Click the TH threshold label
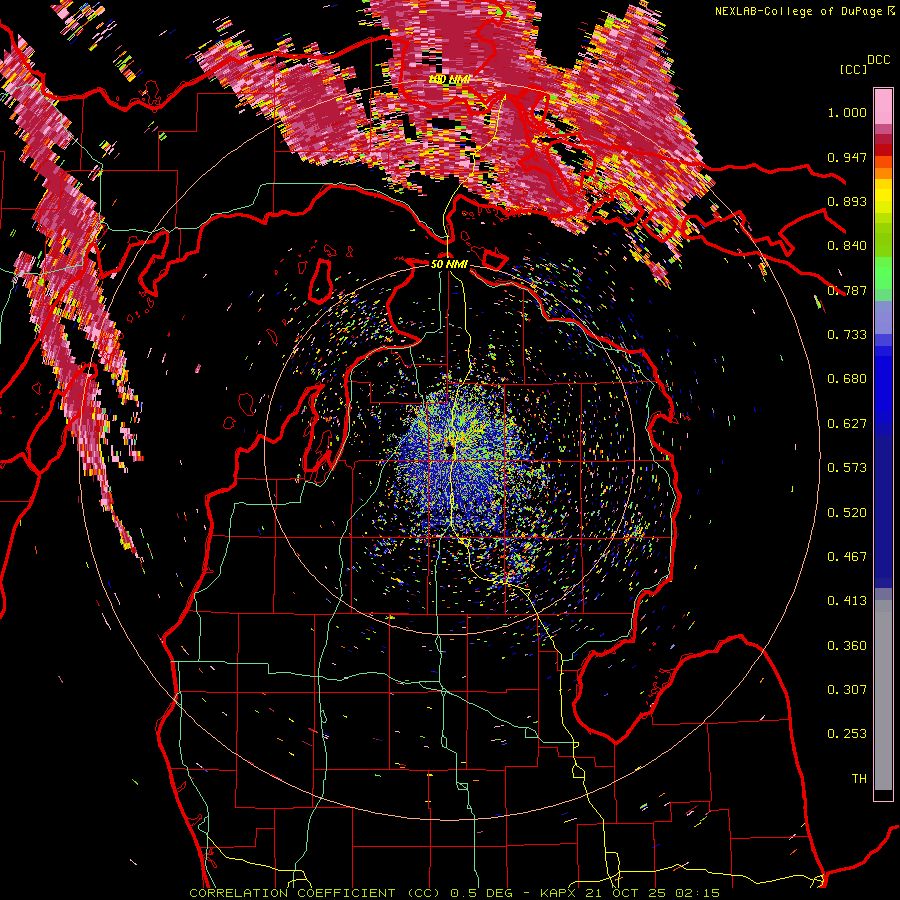The height and width of the screenshot is (900, 900). point(859,779)
